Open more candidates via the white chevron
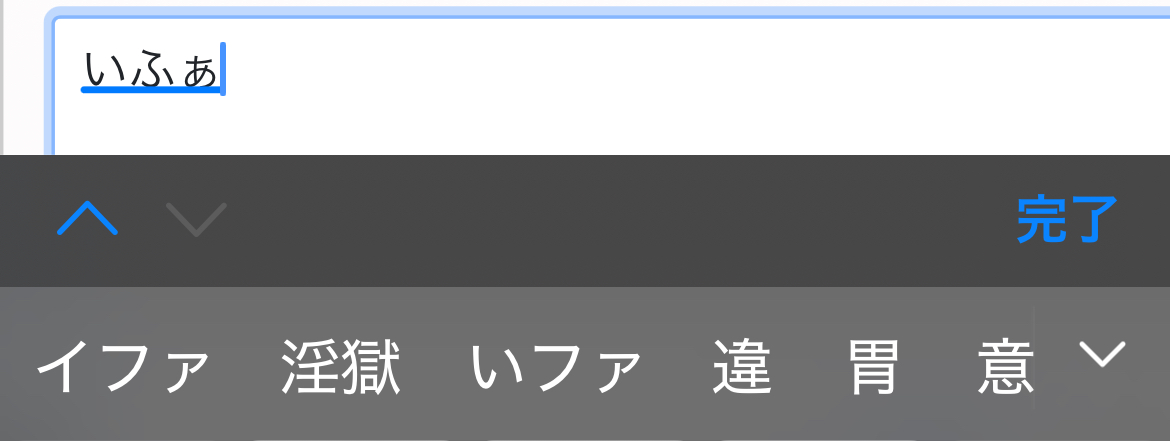 (x=1102, y=354)
